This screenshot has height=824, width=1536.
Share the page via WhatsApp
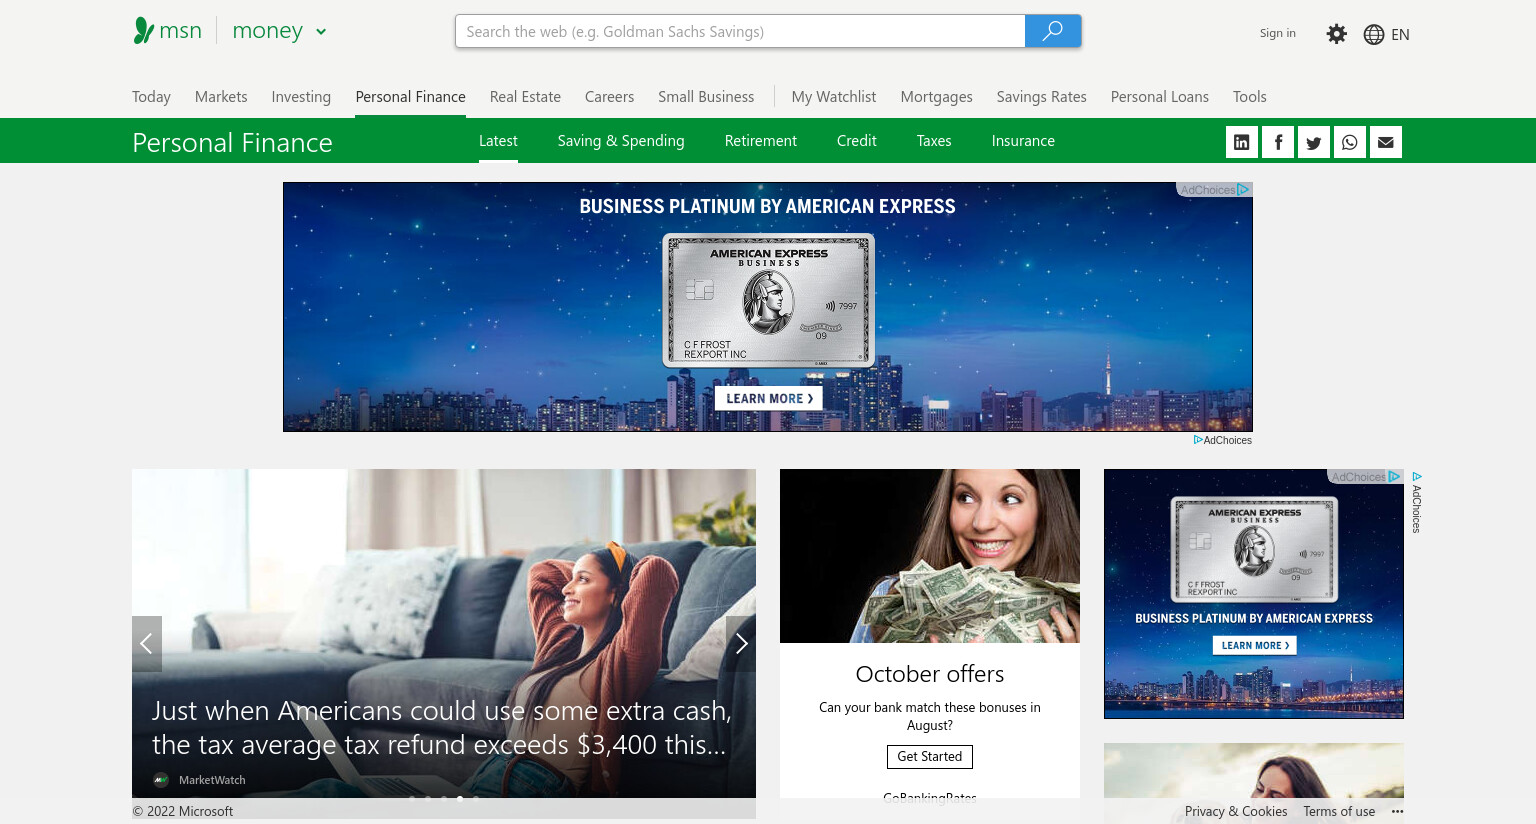tap(1350, 142)
